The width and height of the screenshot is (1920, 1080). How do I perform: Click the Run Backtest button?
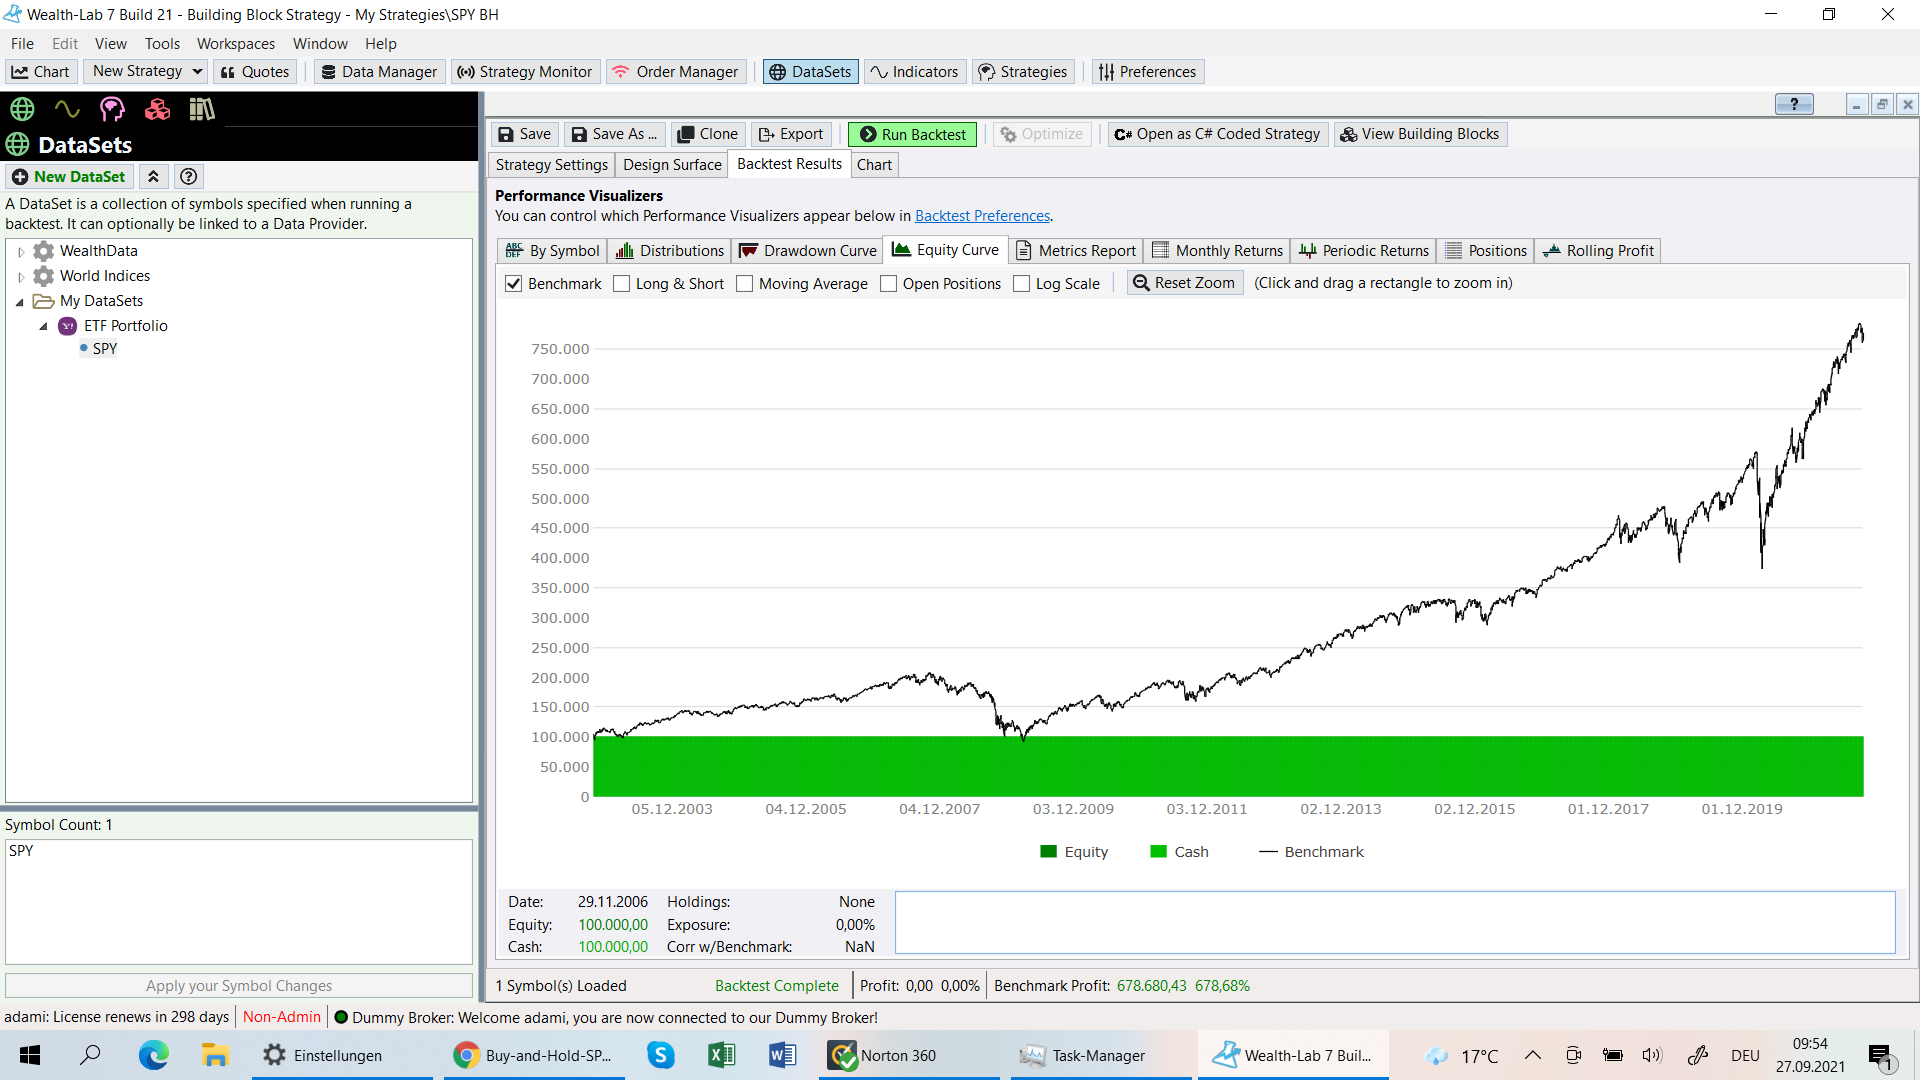(x=912, y=134)
